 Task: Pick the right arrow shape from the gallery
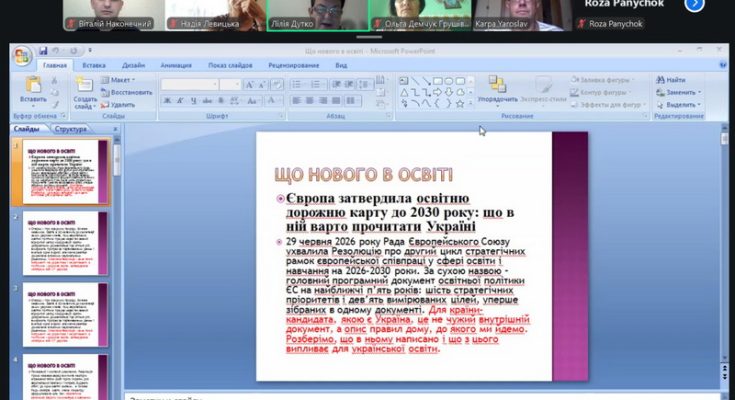tap(437, 92)
